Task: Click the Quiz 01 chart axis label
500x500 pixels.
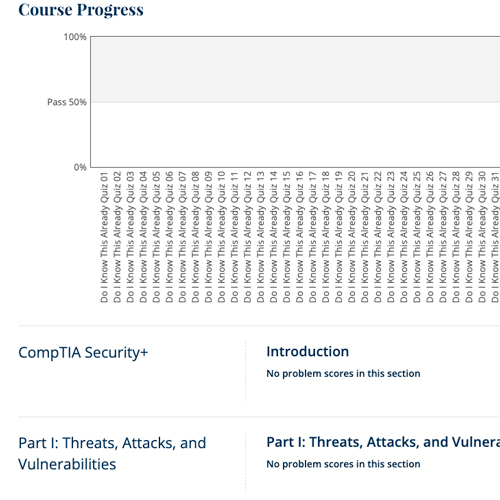Action: tap(104, 237)
